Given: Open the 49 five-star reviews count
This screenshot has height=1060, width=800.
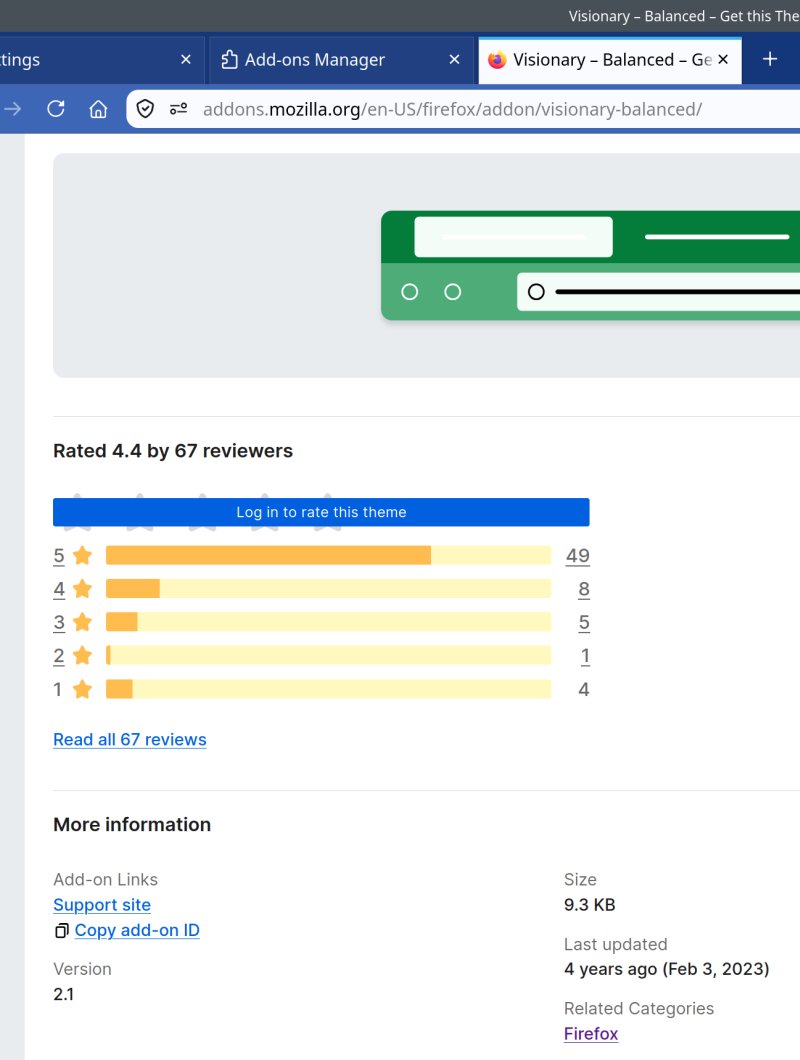Looking at the screenshot, I should (578, 556).
